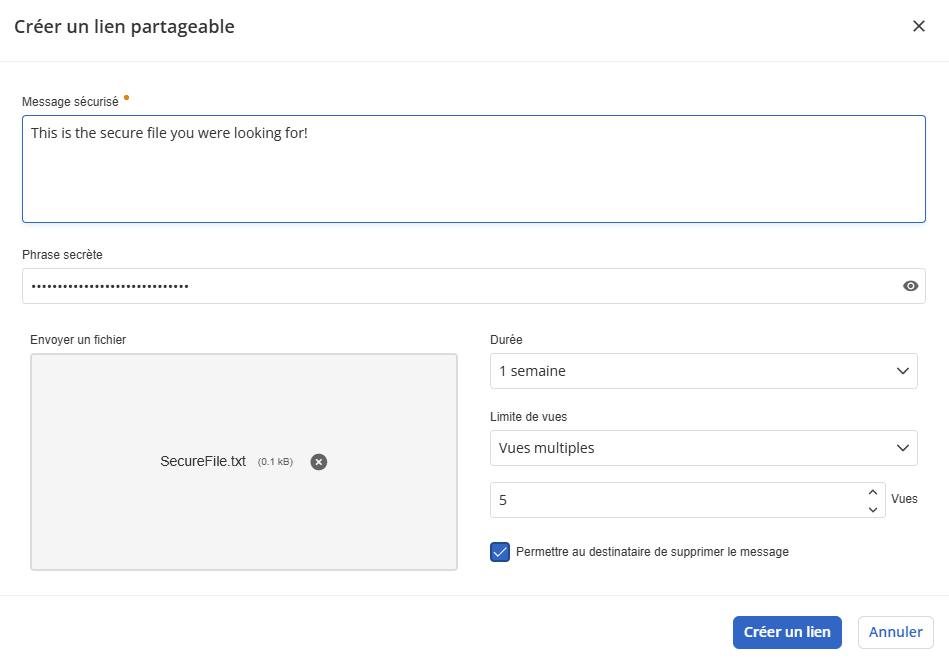
Task: Click the required field indicator next to Message sécurisé
Action: point(127,97)
